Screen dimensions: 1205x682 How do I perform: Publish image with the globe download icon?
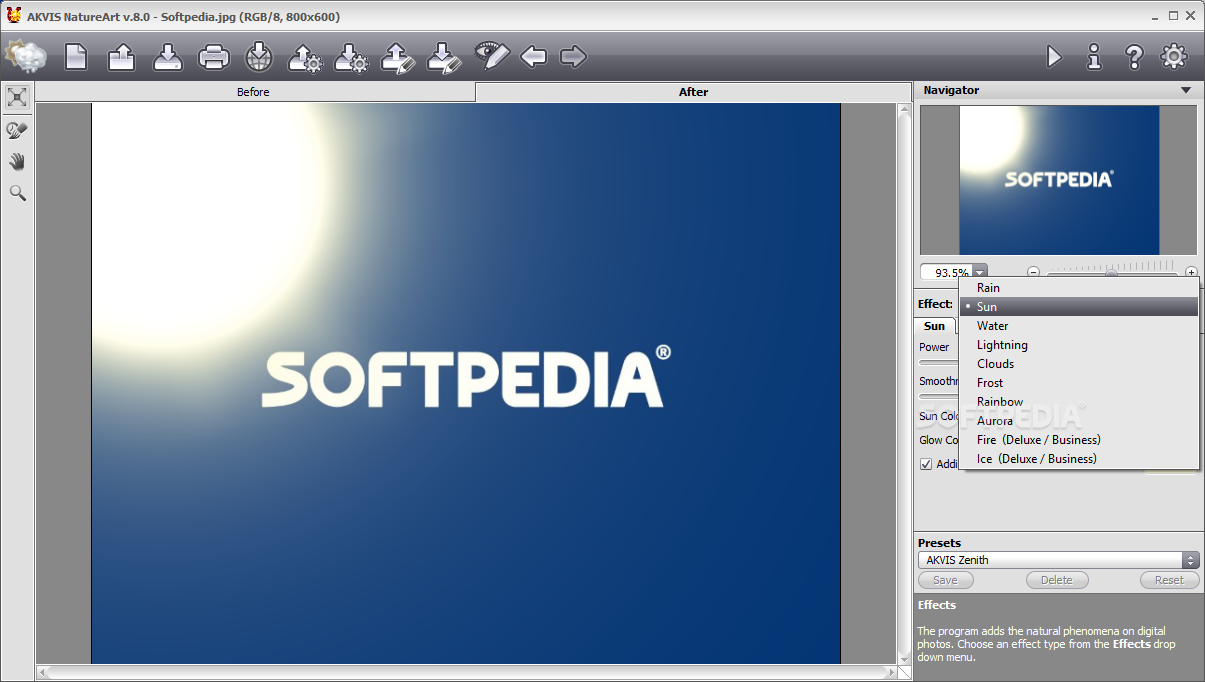pyautogui.click(x=259, y=56)
